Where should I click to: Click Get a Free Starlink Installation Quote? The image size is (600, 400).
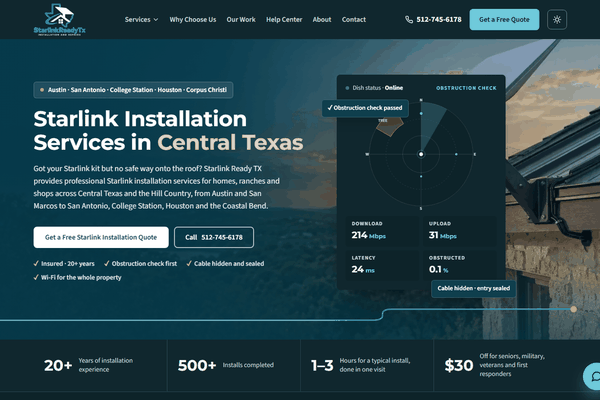coord(101,237)
